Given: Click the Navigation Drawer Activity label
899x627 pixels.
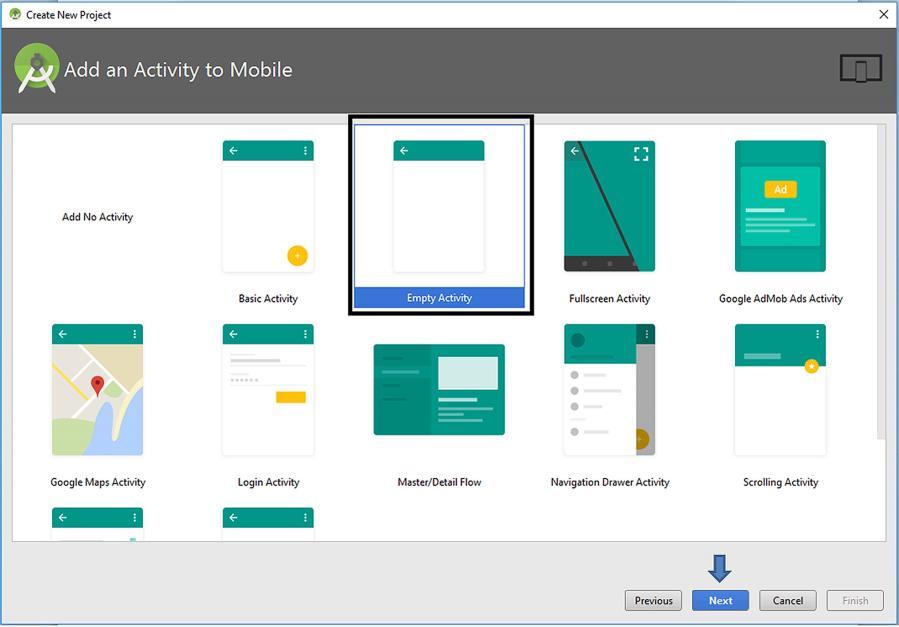Looking at the screenshot, I should (609, 482).
